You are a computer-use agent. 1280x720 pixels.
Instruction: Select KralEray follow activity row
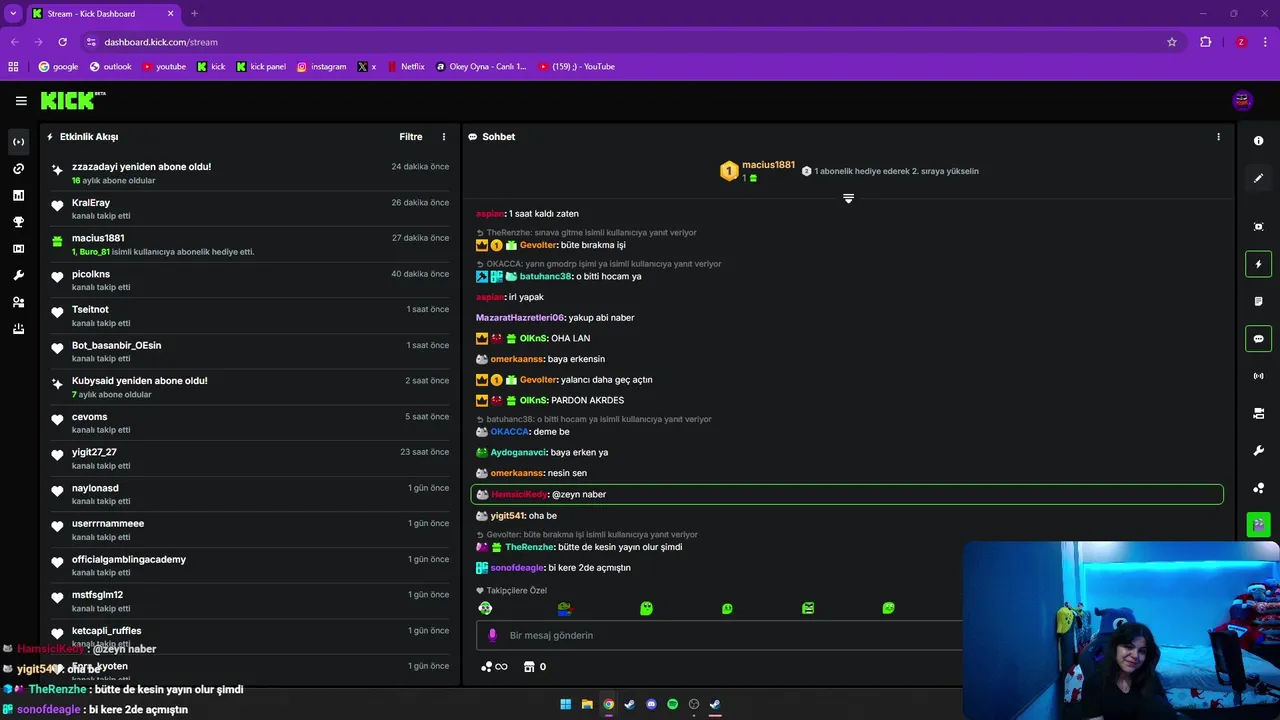(250, 209)
